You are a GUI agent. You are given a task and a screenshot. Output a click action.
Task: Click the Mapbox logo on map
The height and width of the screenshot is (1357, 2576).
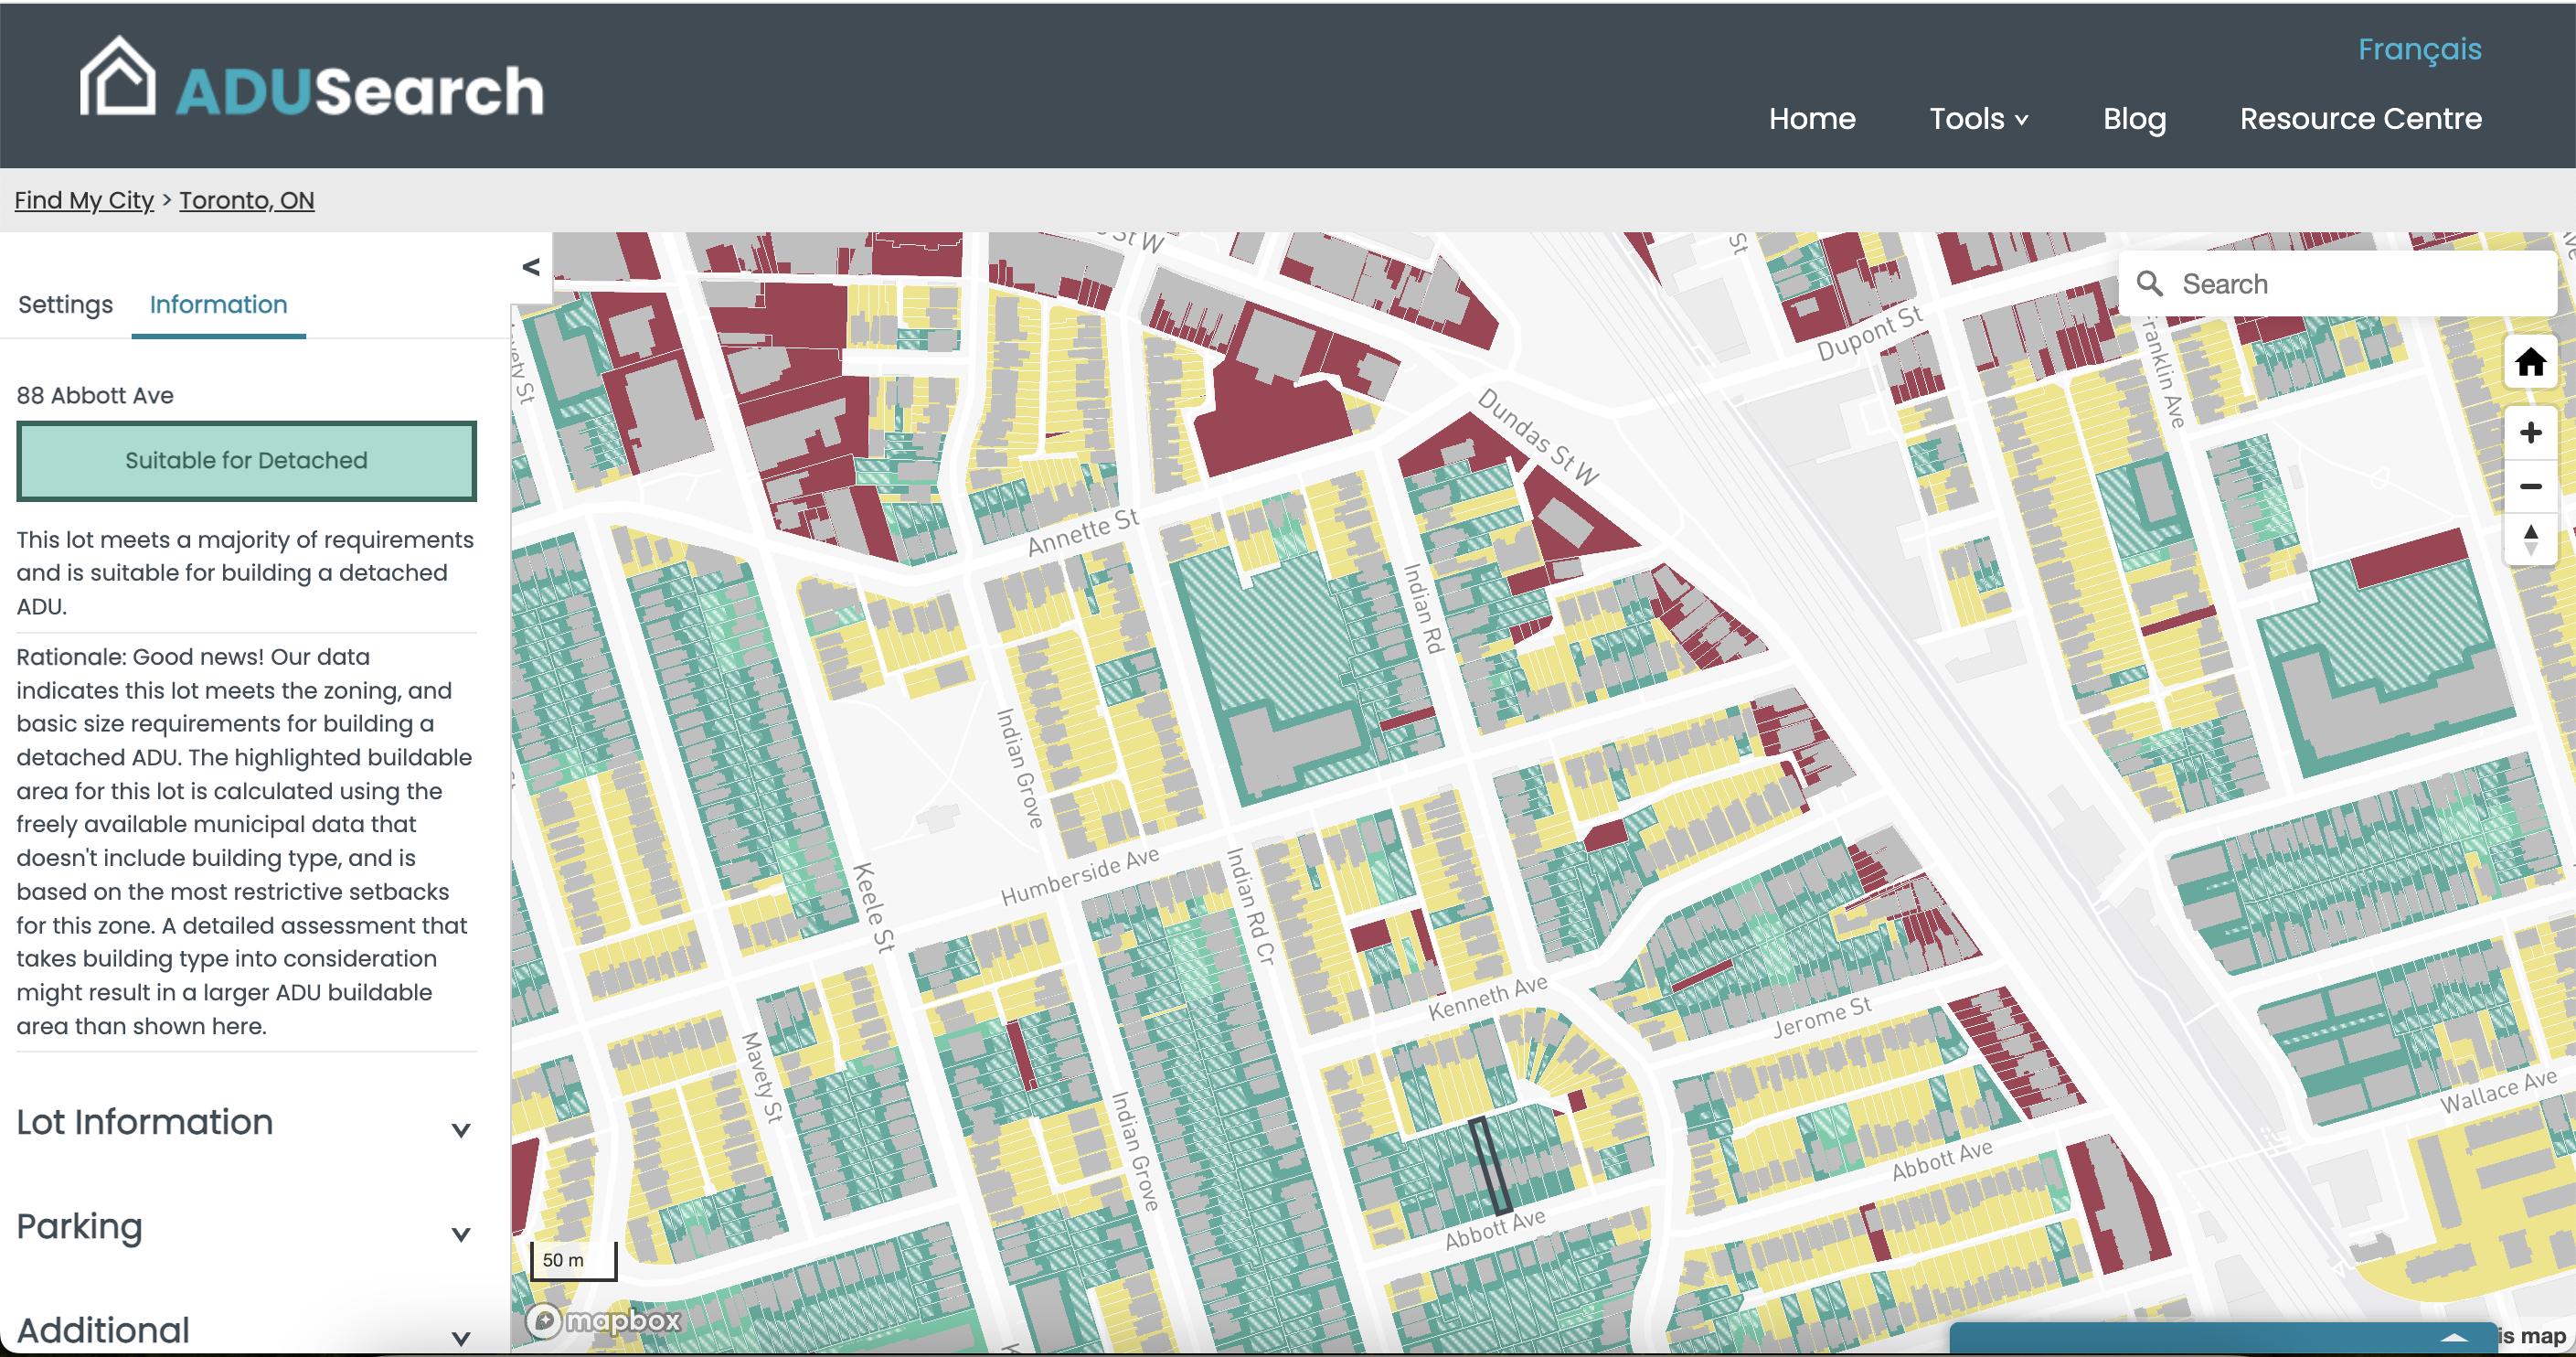603,1321
